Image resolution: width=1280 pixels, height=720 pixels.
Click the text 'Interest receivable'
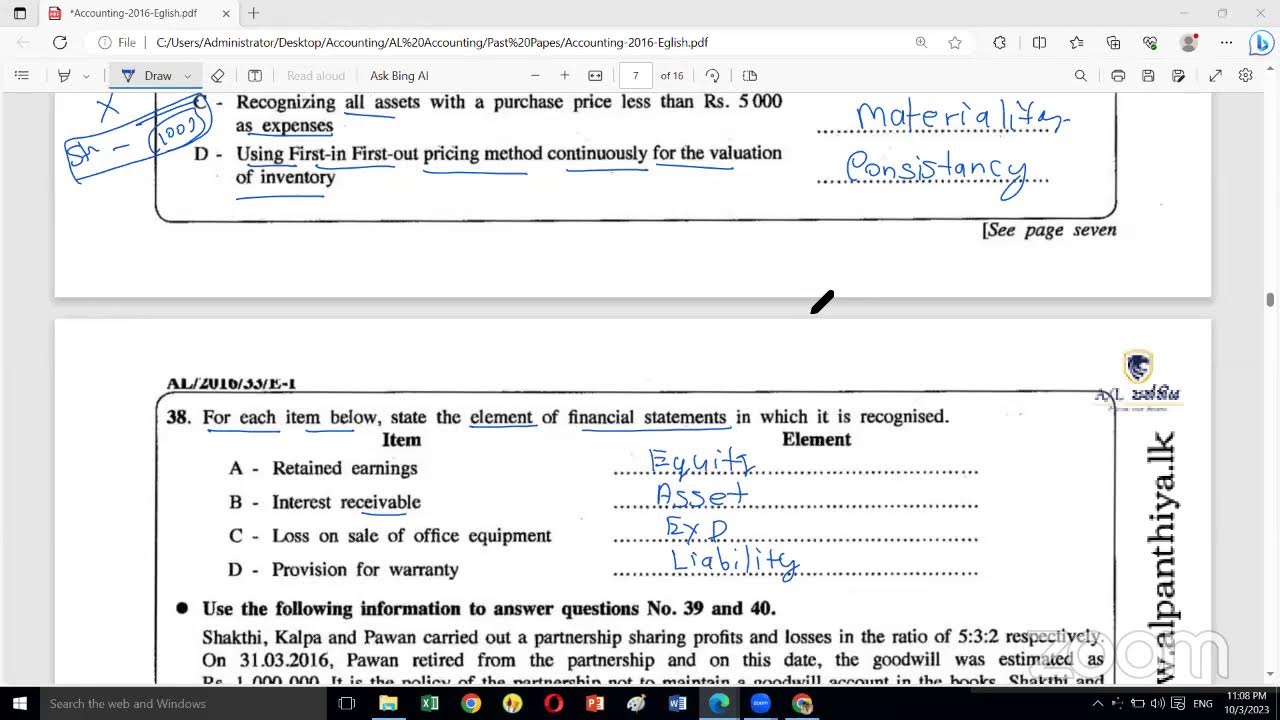(x=346, y=502)
